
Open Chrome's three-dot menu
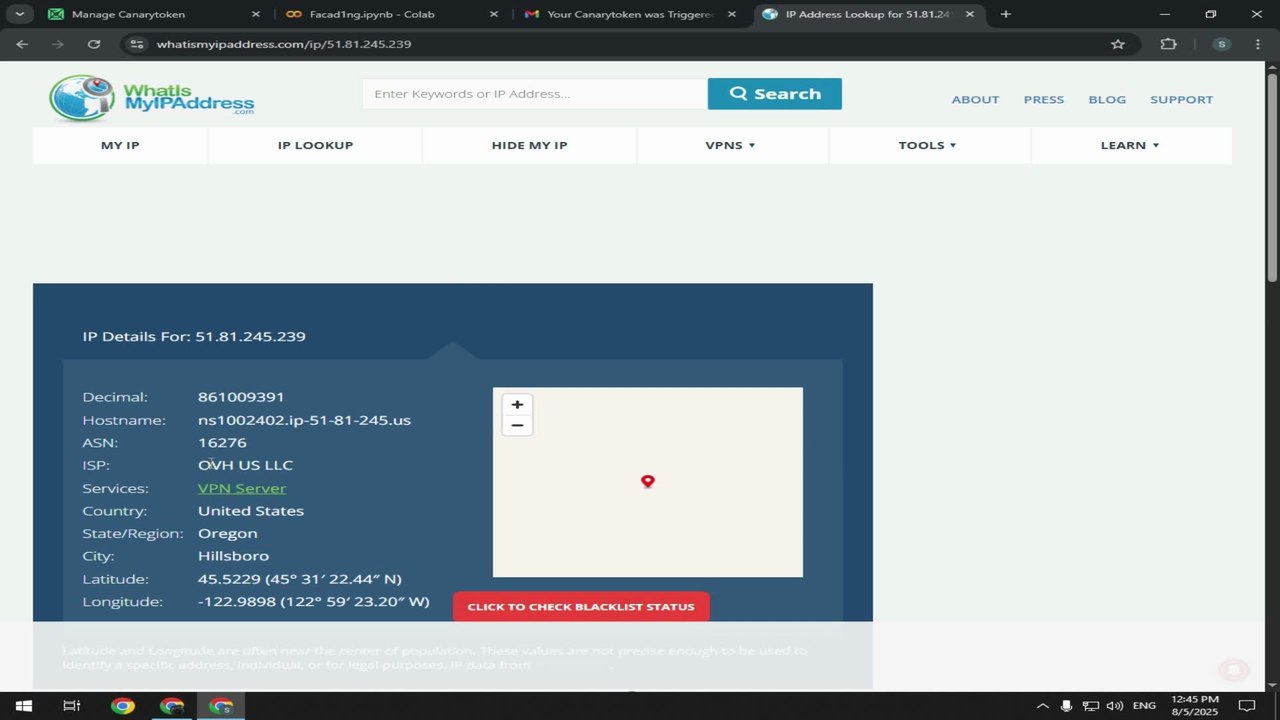[x=1258, y=44]
